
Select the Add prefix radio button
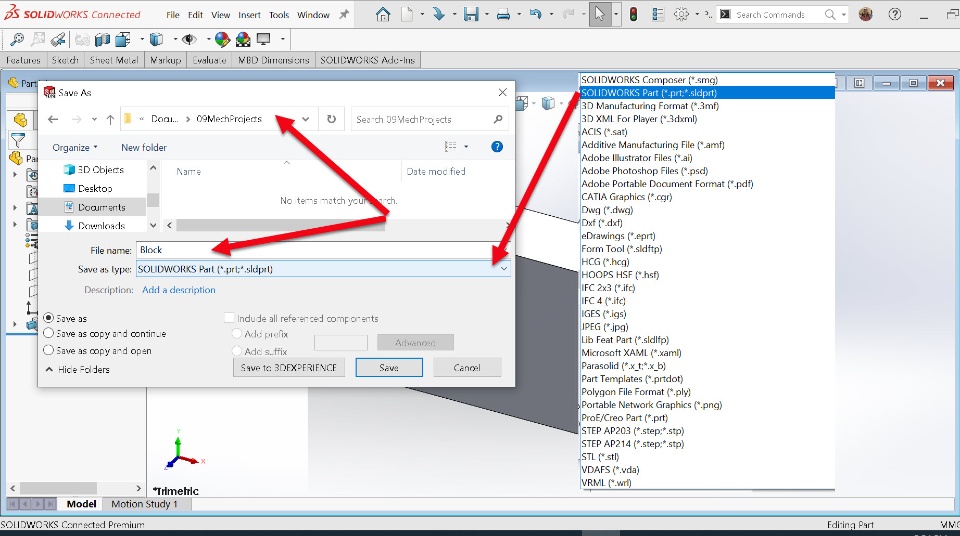point(237,334)
